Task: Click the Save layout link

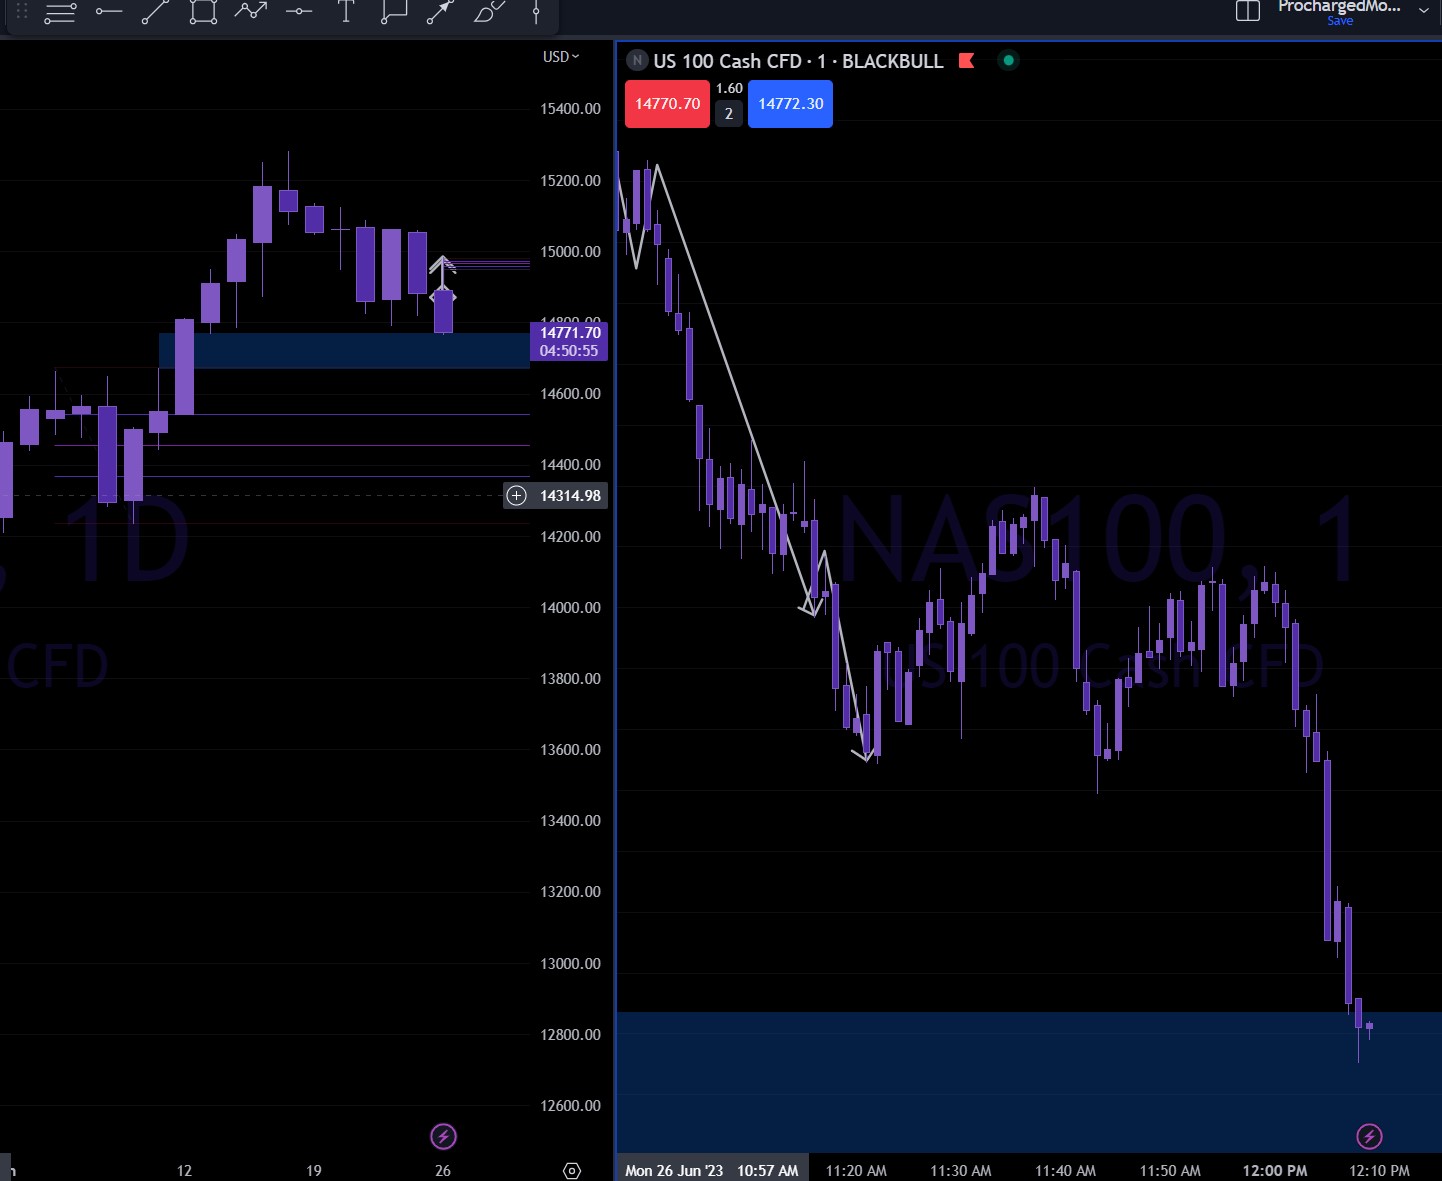Action: tap(1340, 21)
